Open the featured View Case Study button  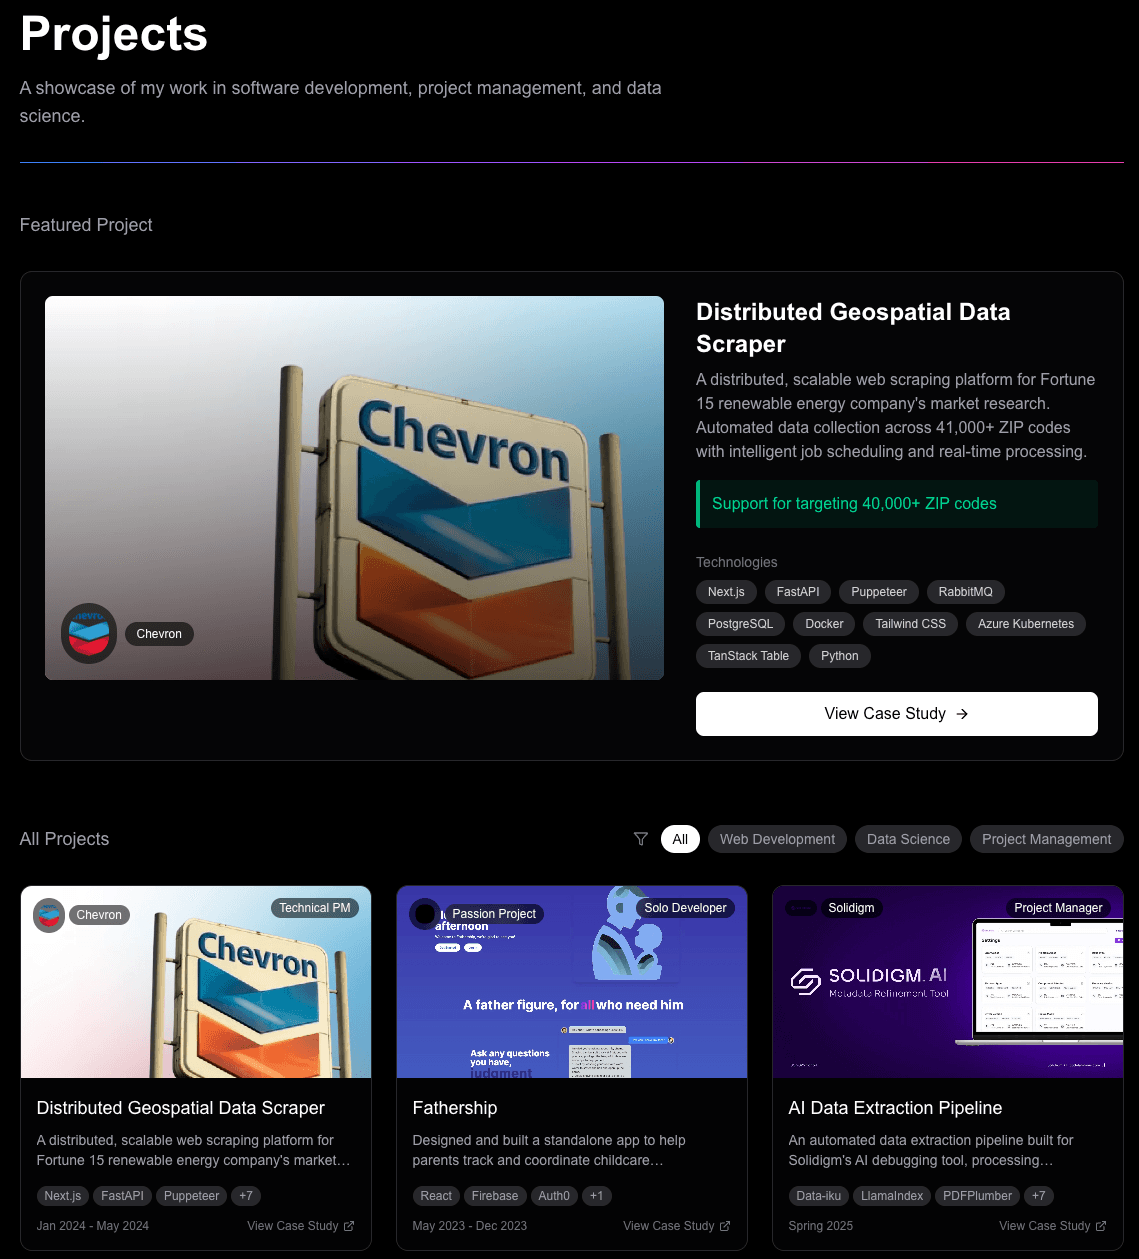(897, 714)
